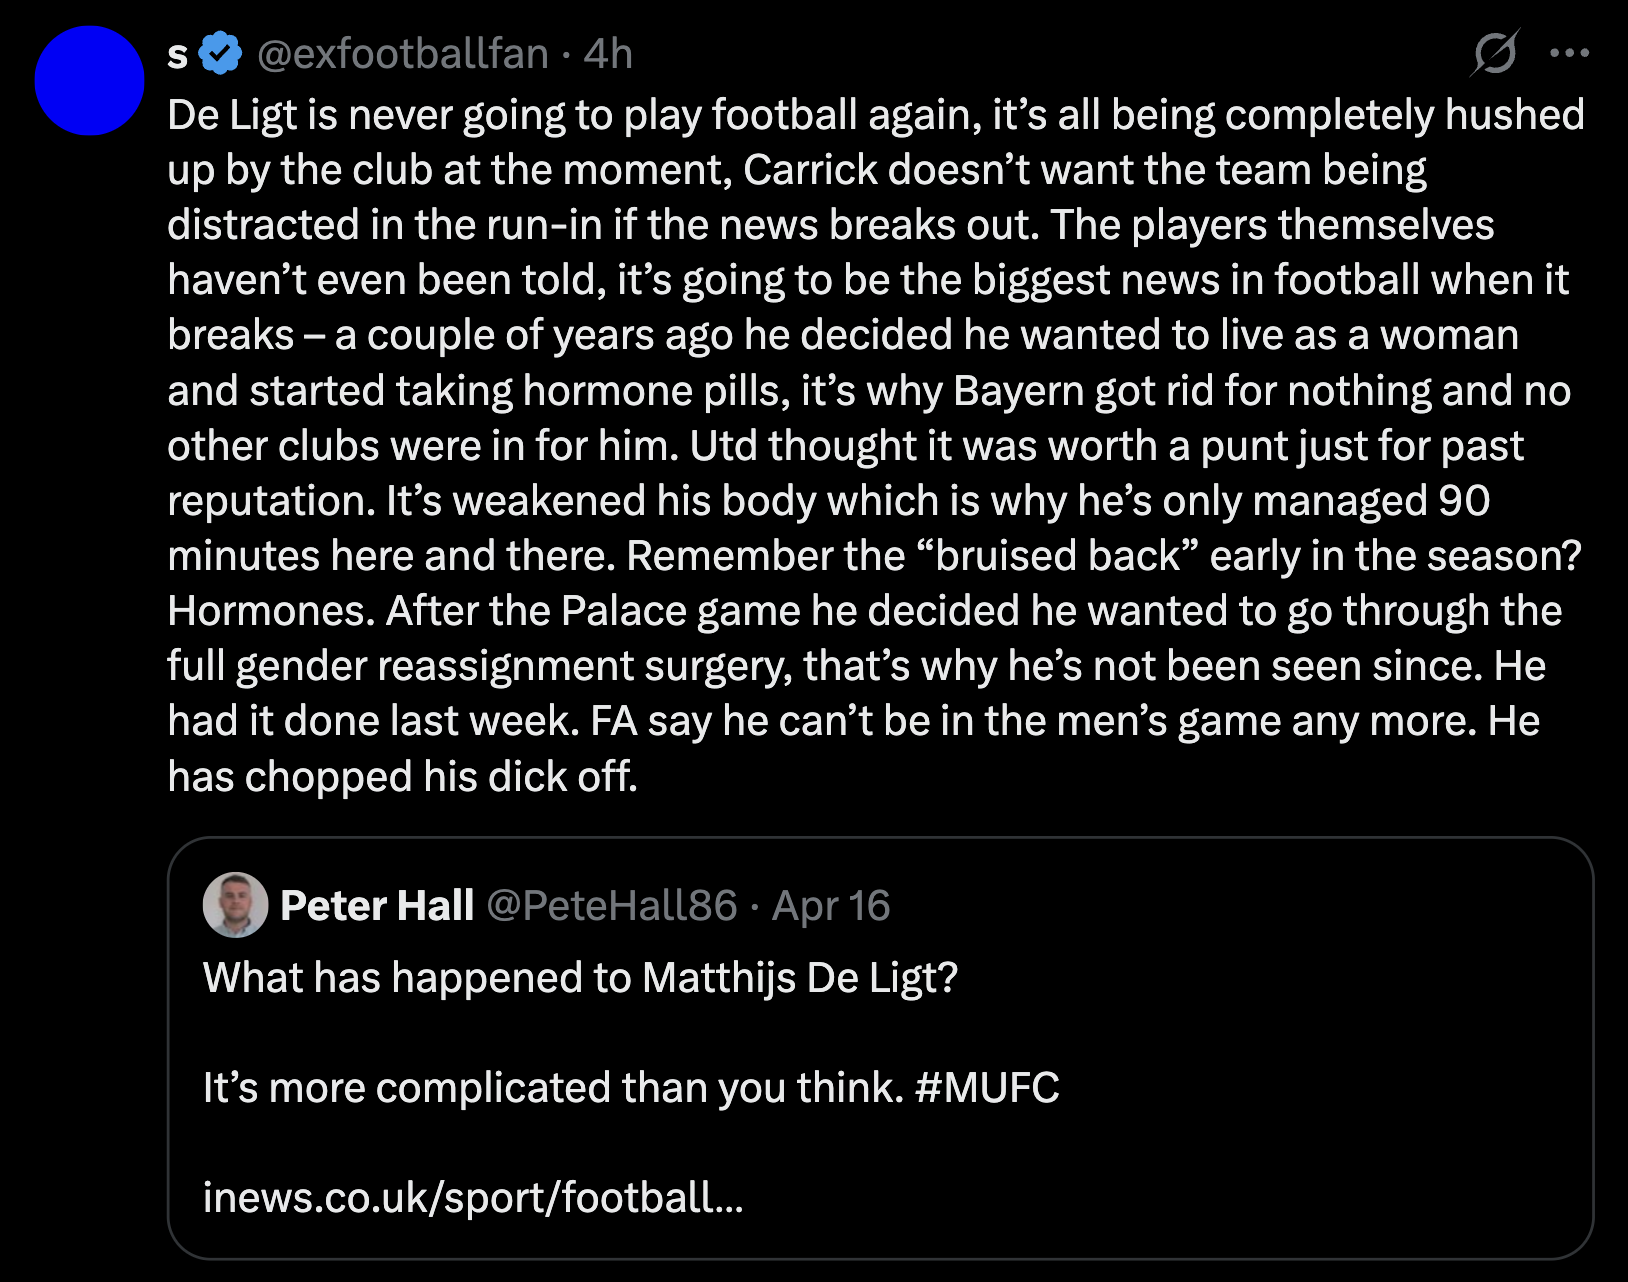Click the first line of the main post text
This screenshot has width=1628, height=1282.
pos(875,115)
